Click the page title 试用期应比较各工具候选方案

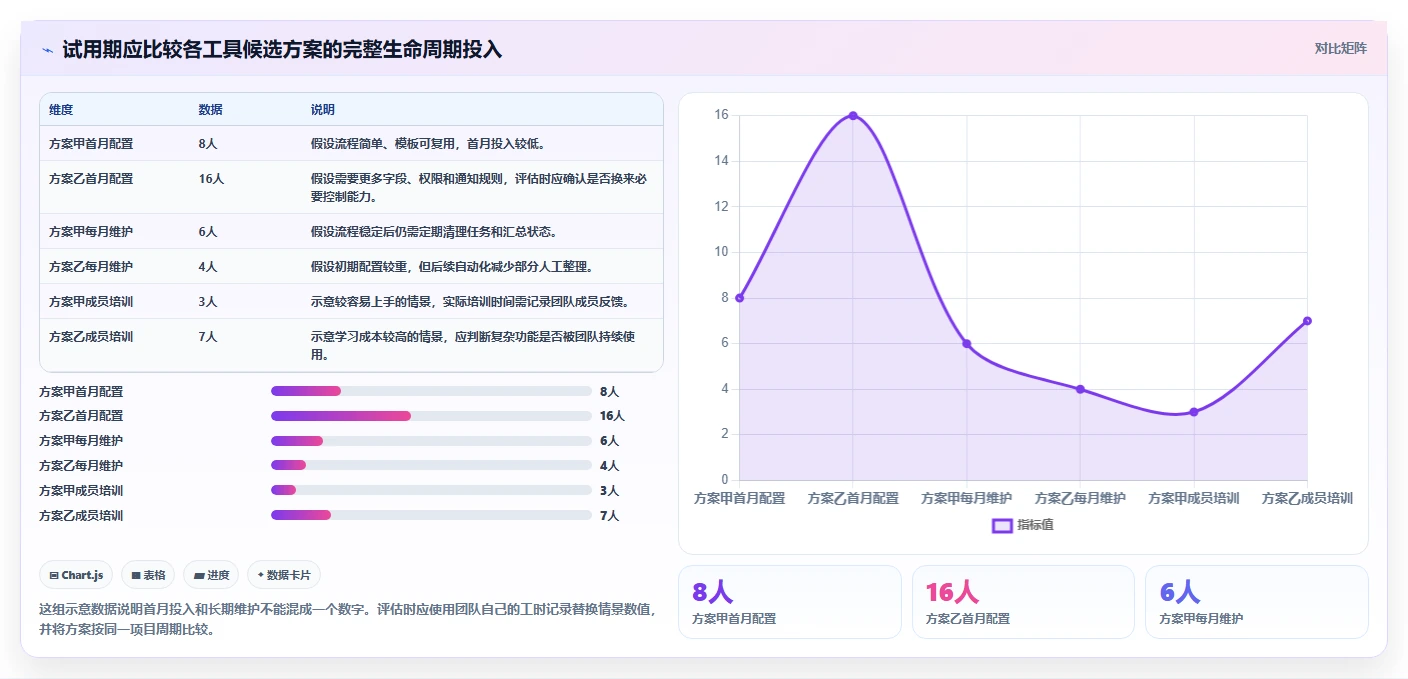(x=202, y=50)
